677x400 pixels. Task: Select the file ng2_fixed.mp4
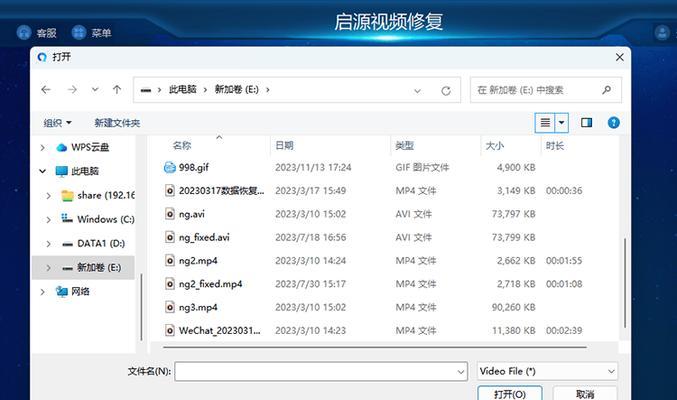click(211, 284)
